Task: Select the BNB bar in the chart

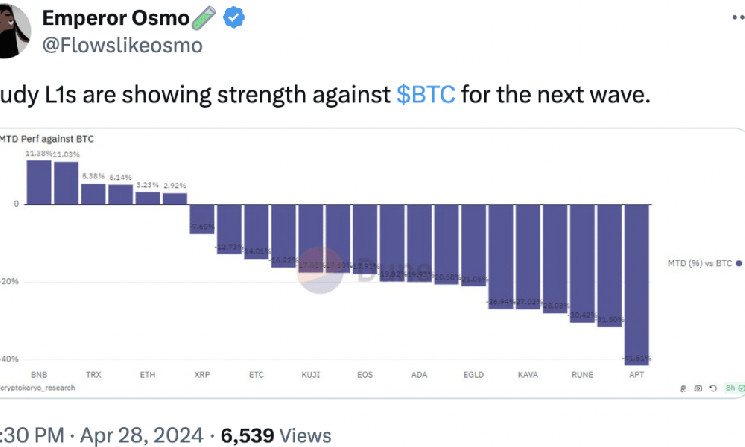Action: [39, 182]
